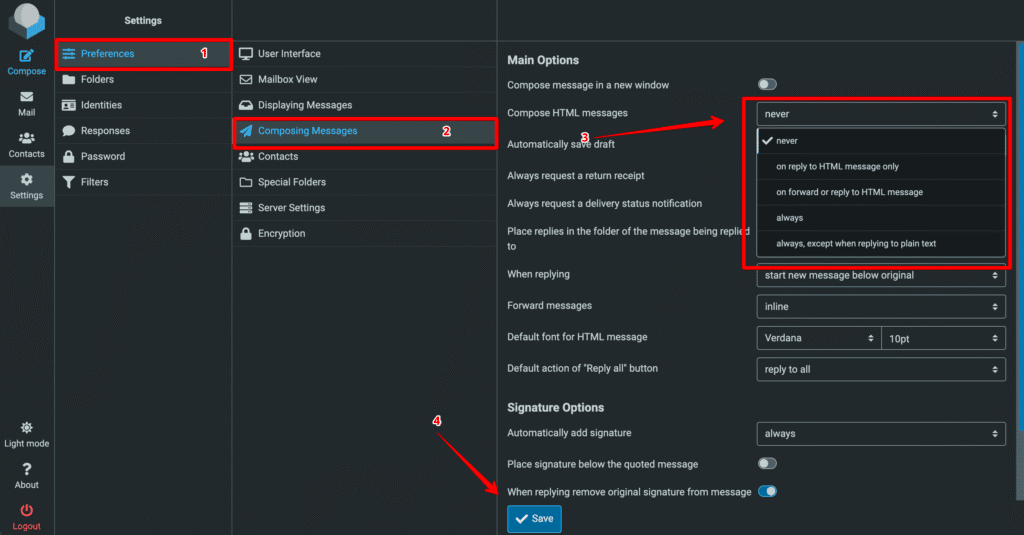Open the 10pt font size selector
Screen dimensions: 1024x535
[x=943, y=338]
